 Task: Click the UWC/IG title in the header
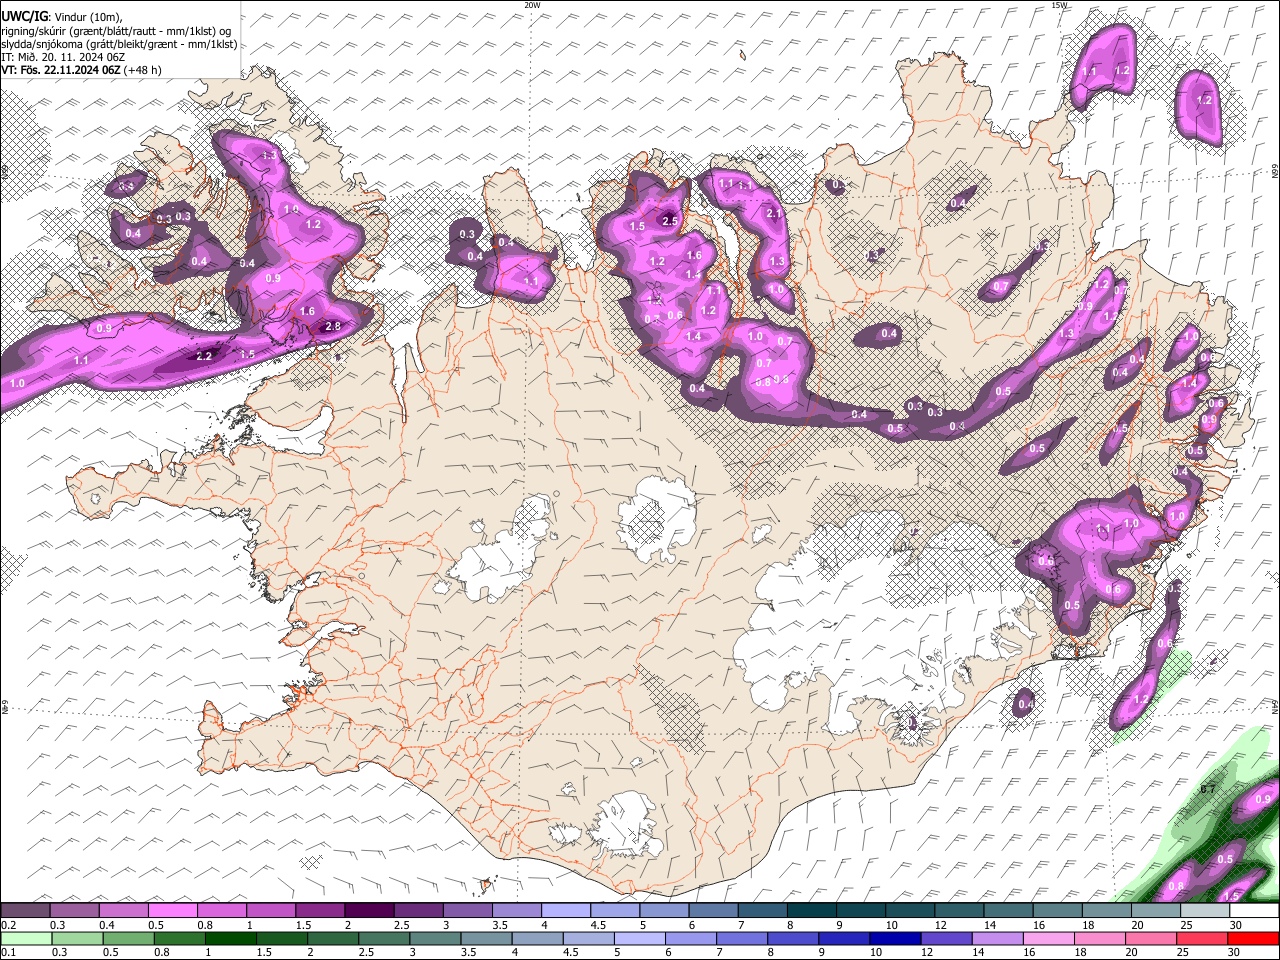point(24,17)
